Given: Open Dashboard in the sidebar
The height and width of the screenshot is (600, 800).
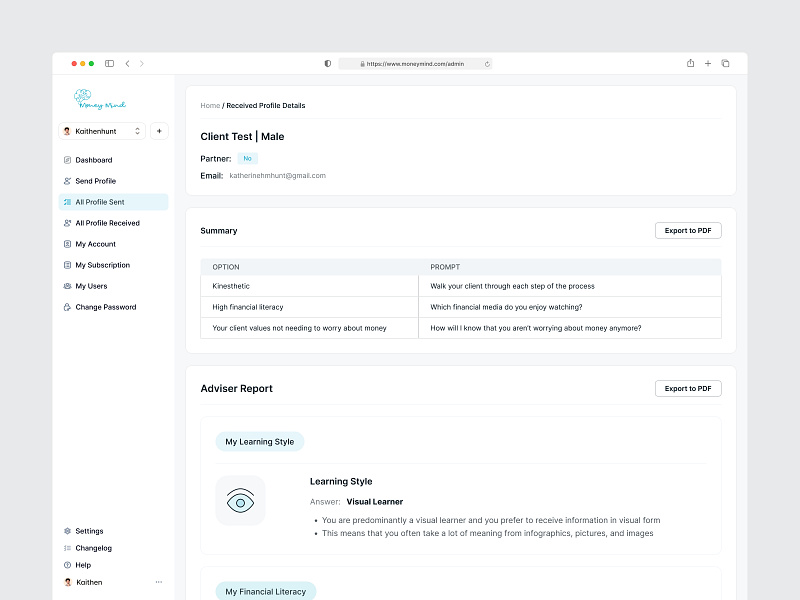Looking at the screenshot, I should coord(93,160).
